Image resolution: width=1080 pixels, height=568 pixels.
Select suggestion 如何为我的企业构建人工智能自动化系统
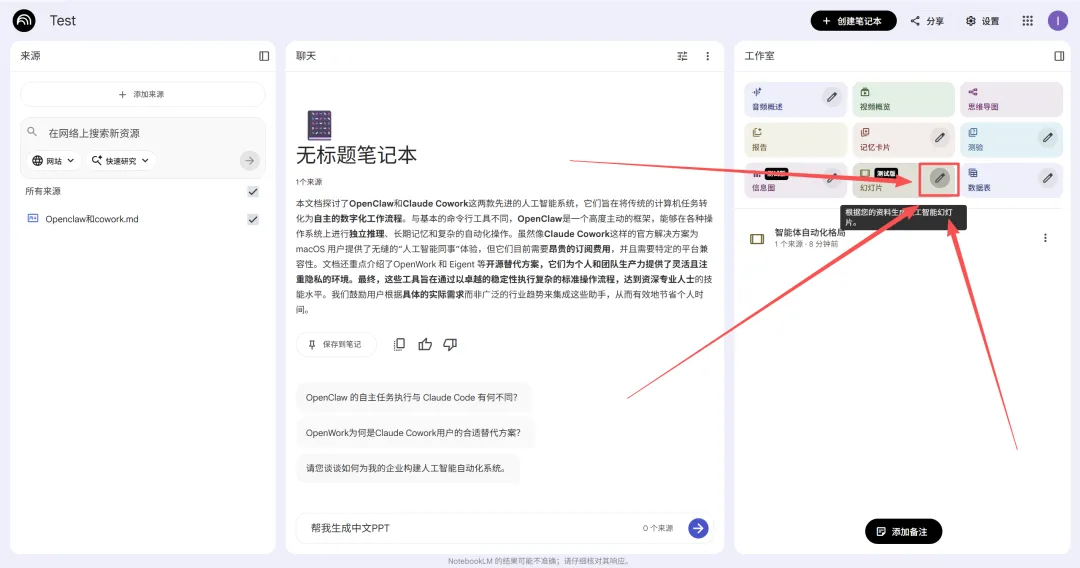[x=406, y=468]
